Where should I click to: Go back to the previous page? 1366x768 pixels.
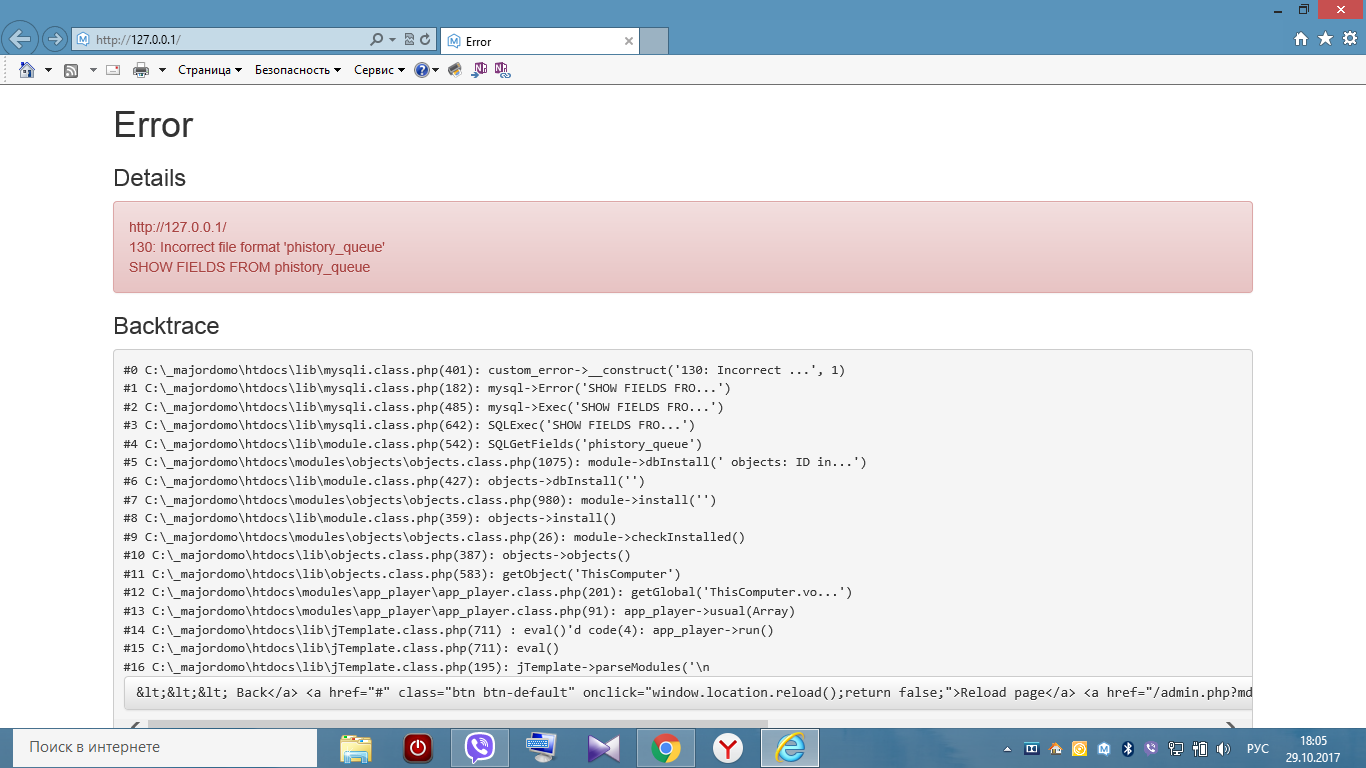tap(21, 39)
